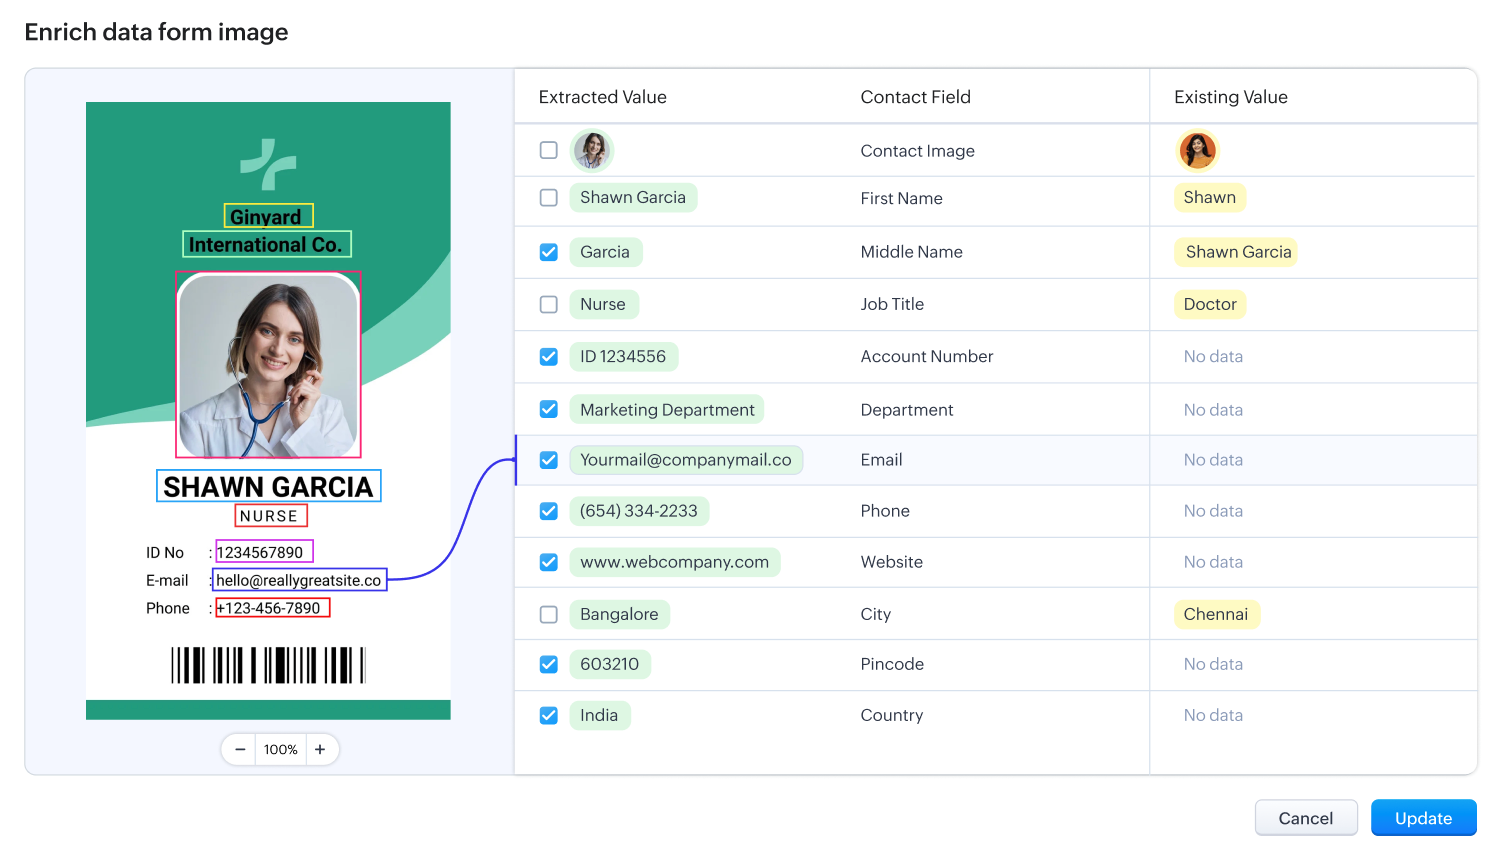Check the First Name Shawn Garcia checkbox

pos(549,198)
